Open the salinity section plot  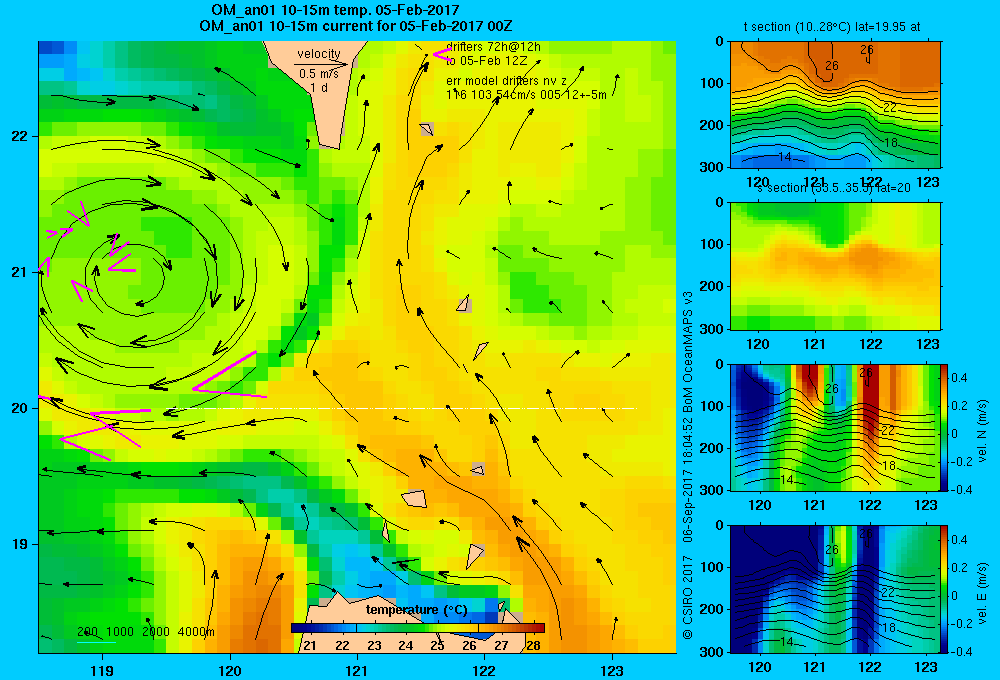835,266
